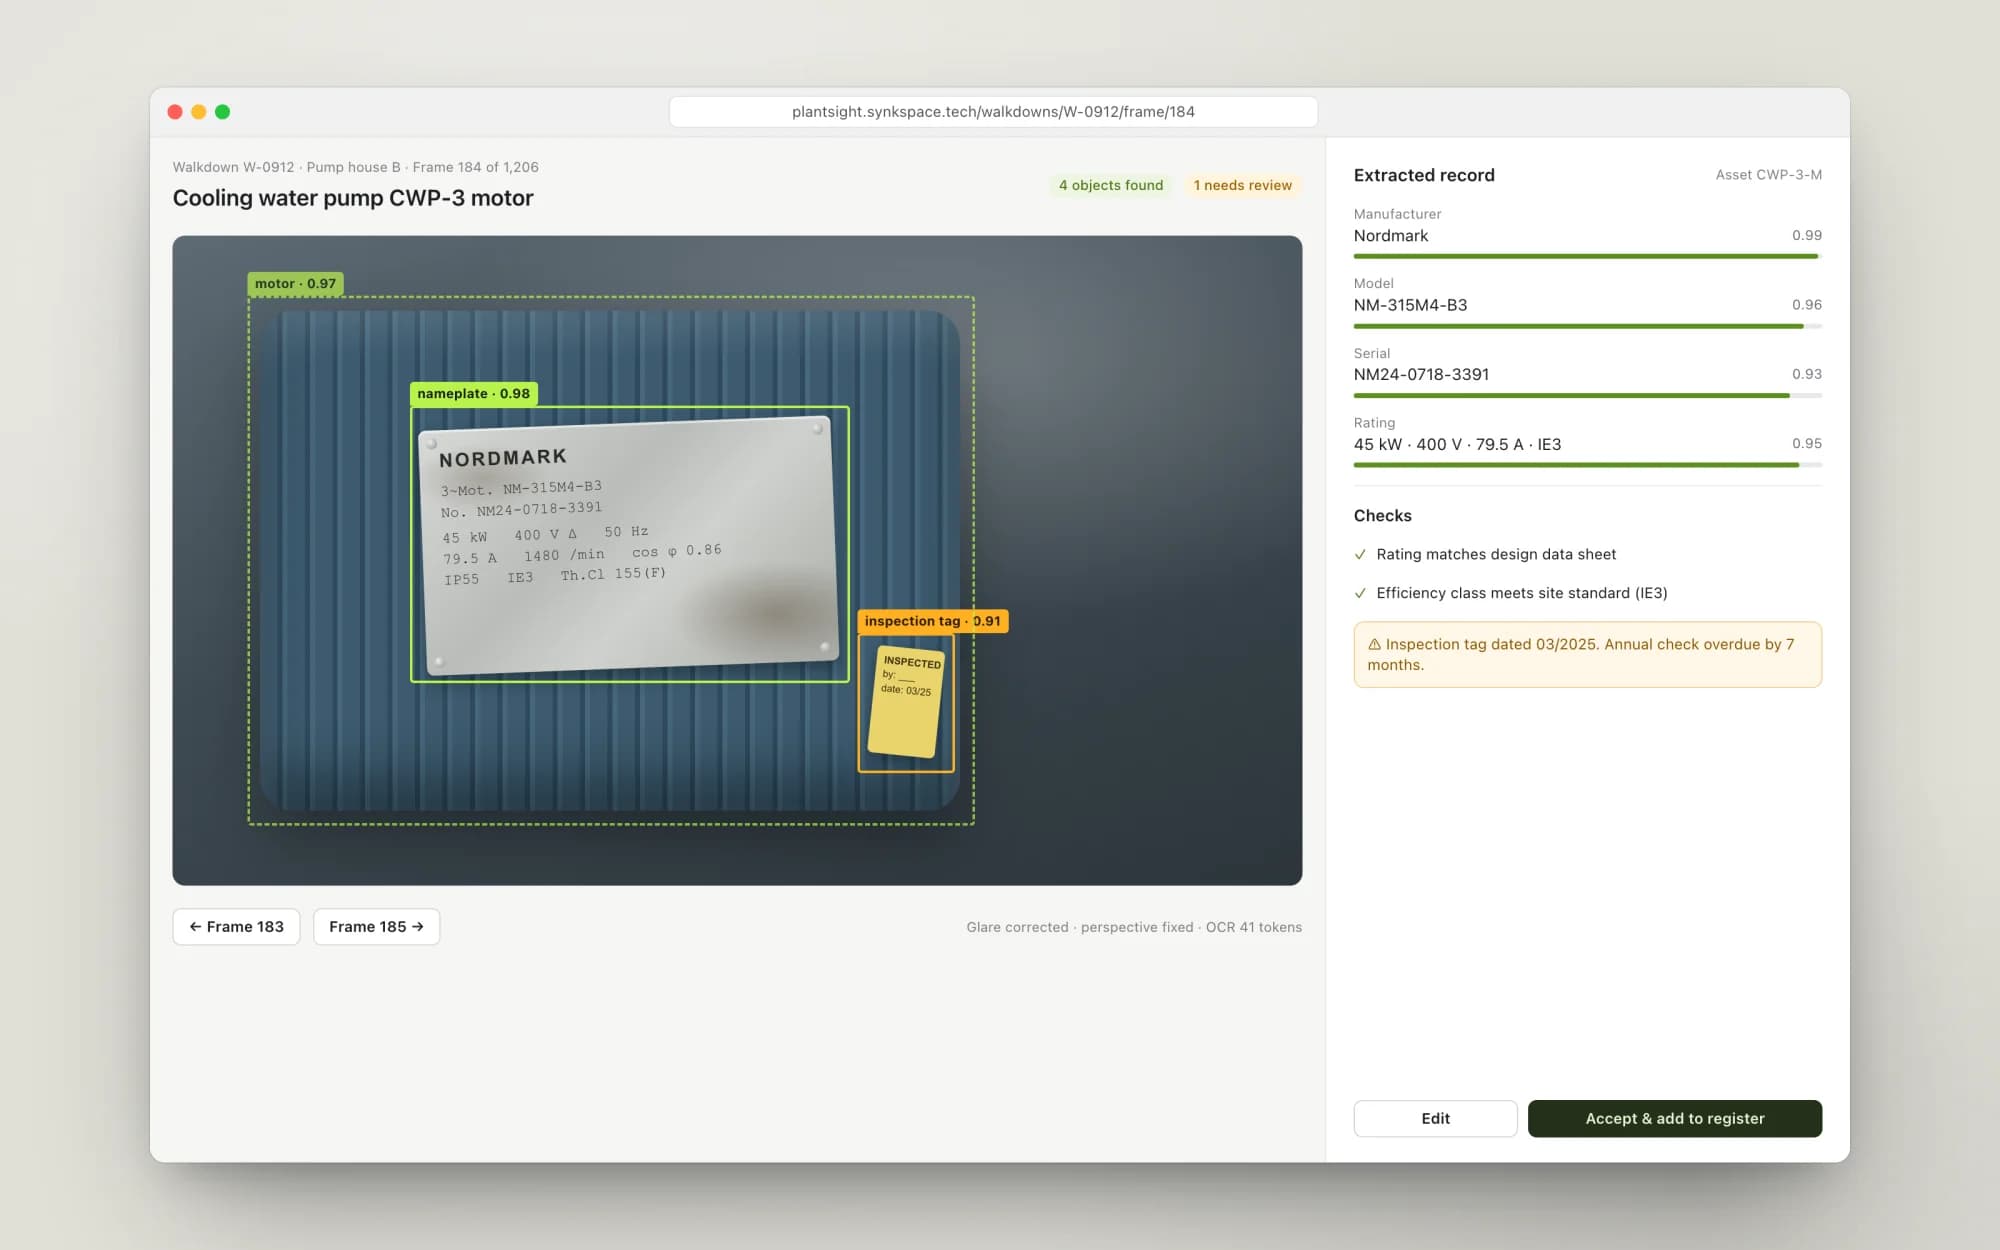Click the Manufacturer value 'Nordmark'

pos(1391,236)
